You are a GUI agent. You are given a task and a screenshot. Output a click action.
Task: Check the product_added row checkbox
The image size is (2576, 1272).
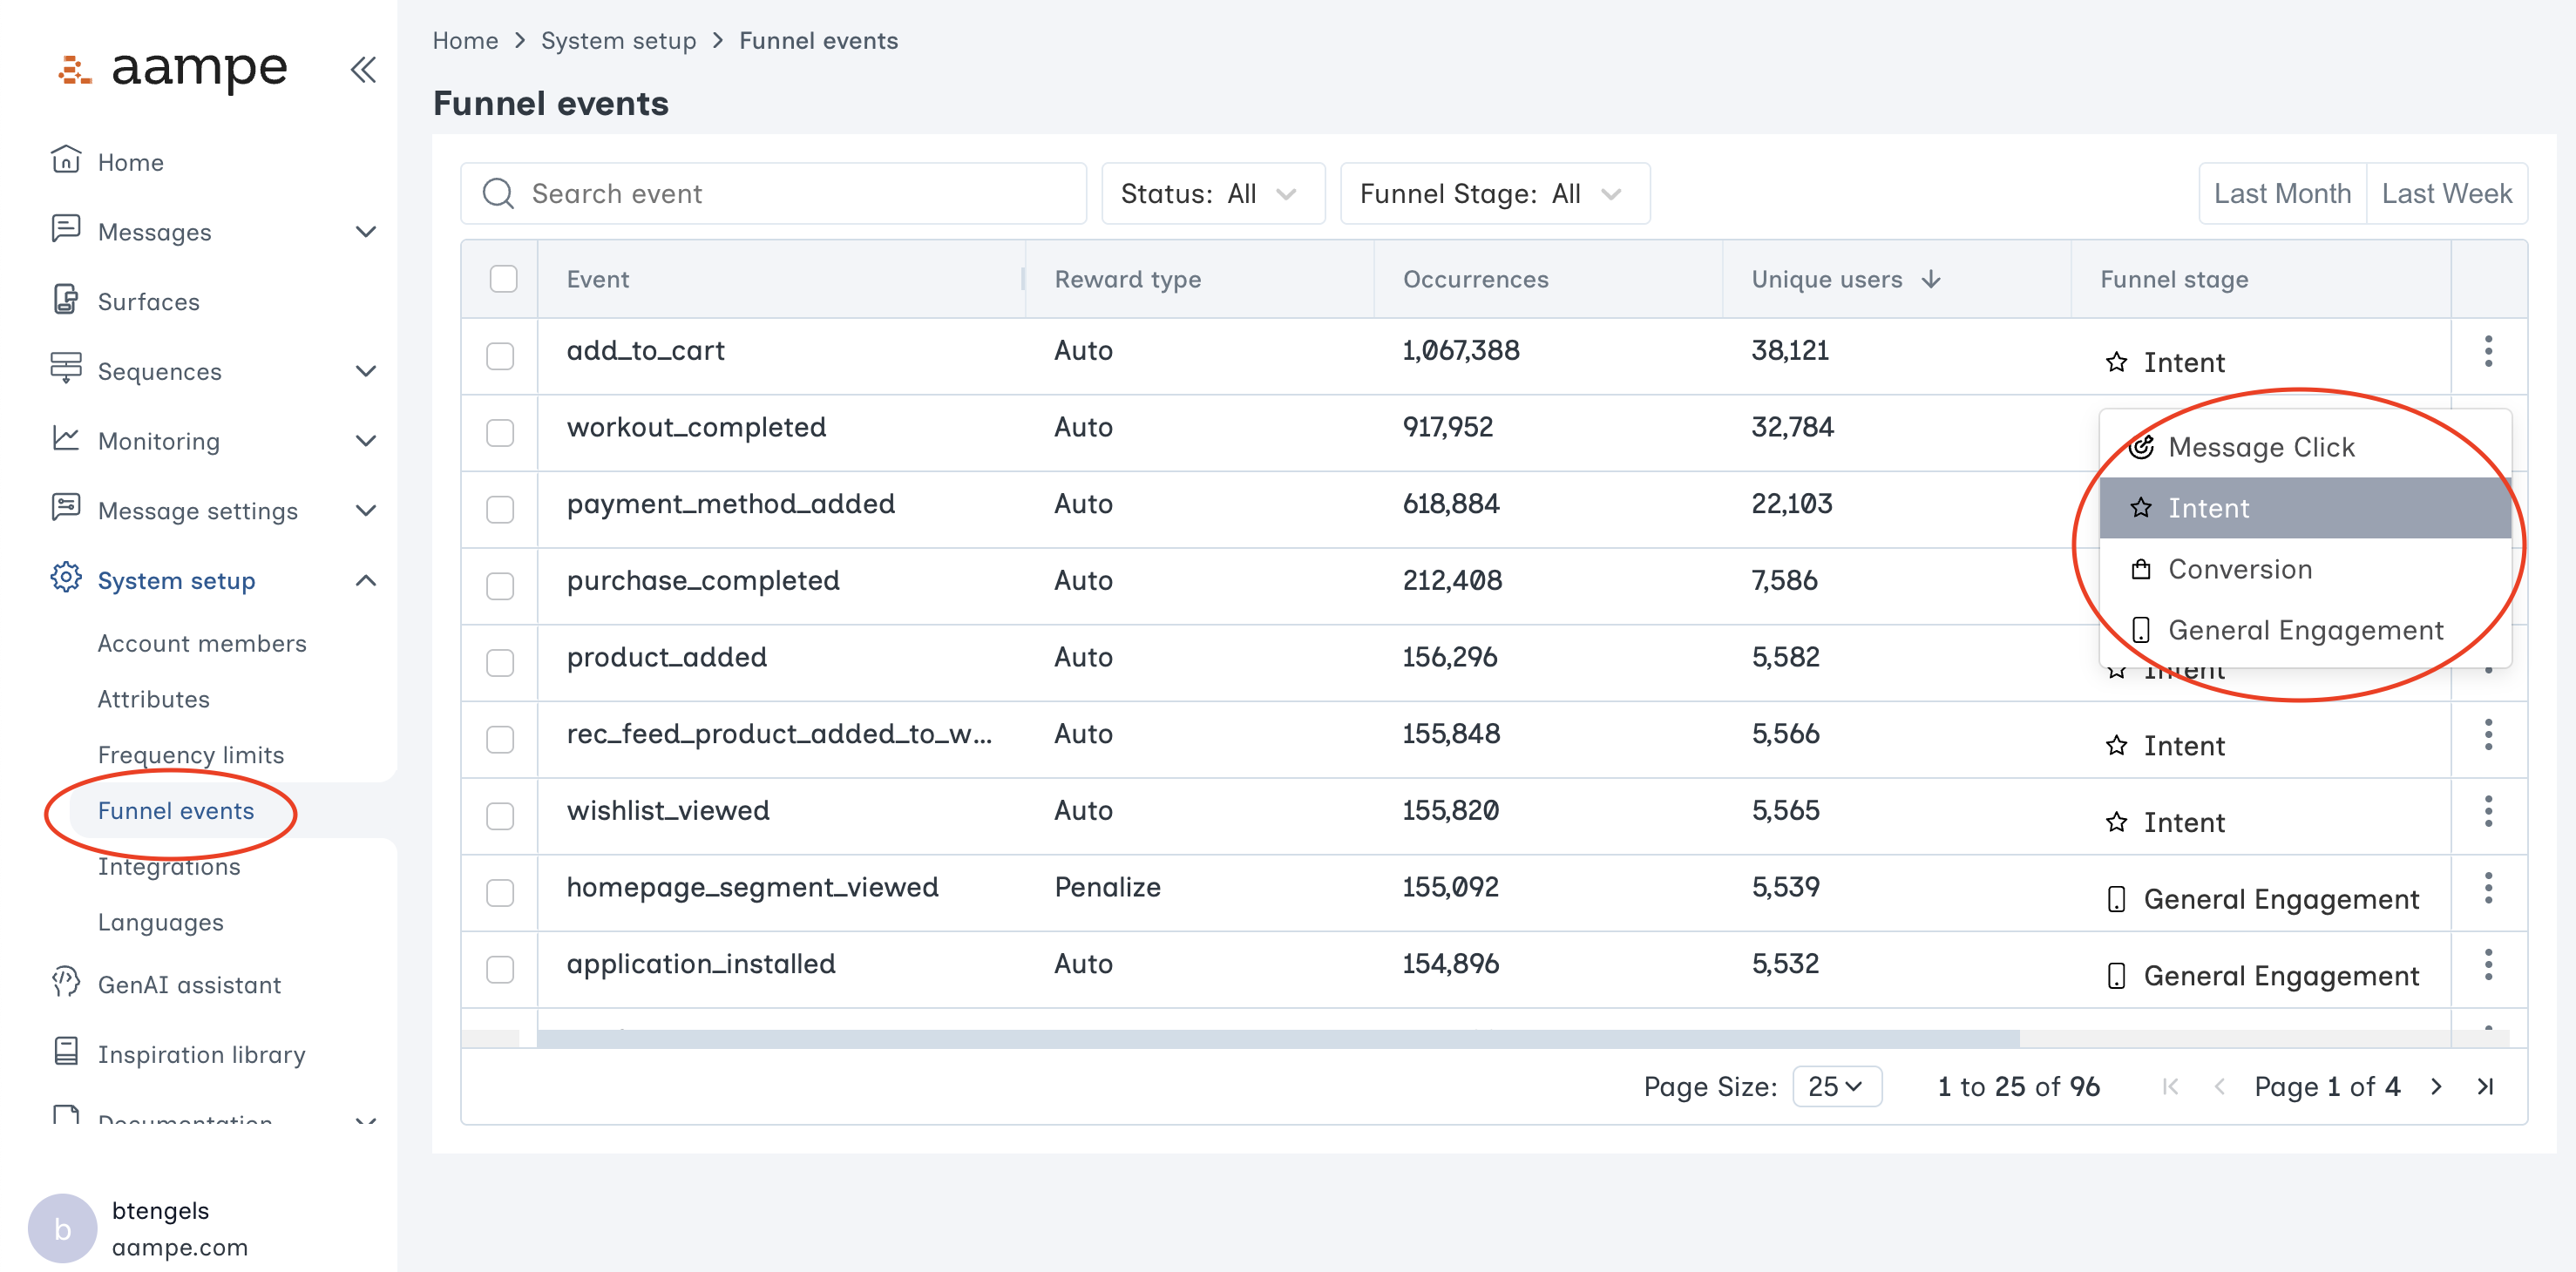click(500, 663)
